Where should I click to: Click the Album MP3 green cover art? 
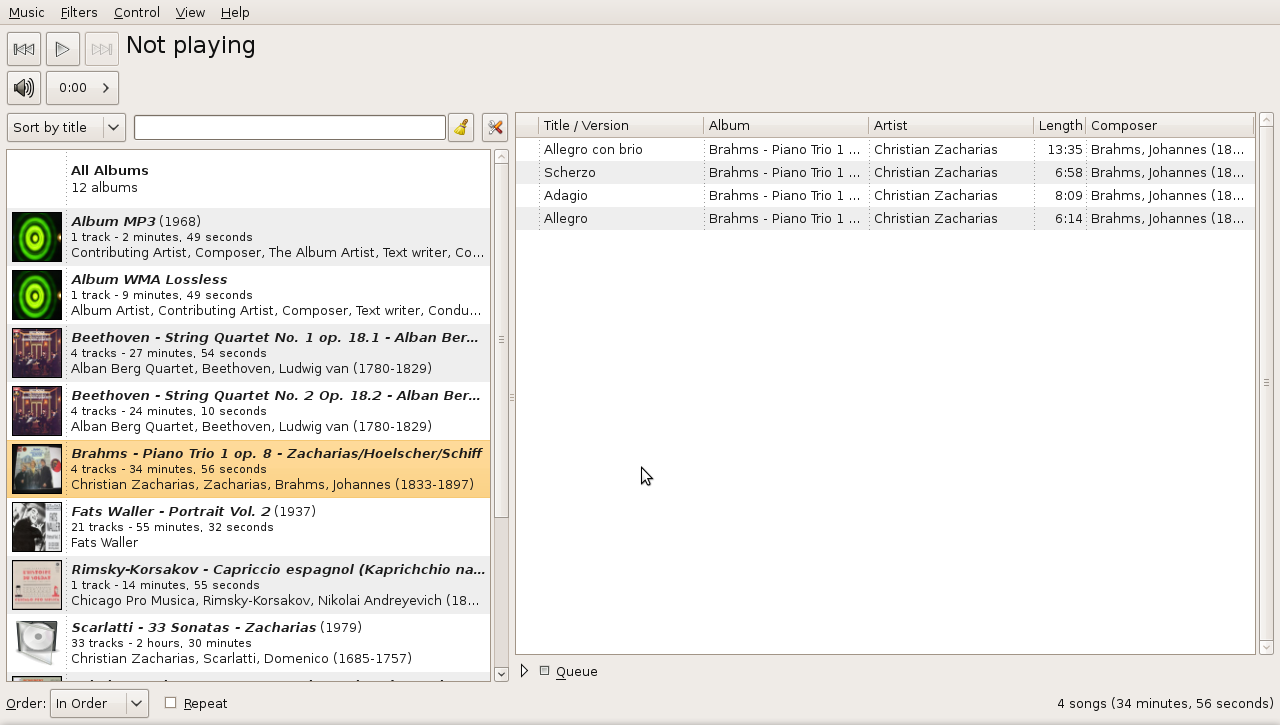click(37, 237)
